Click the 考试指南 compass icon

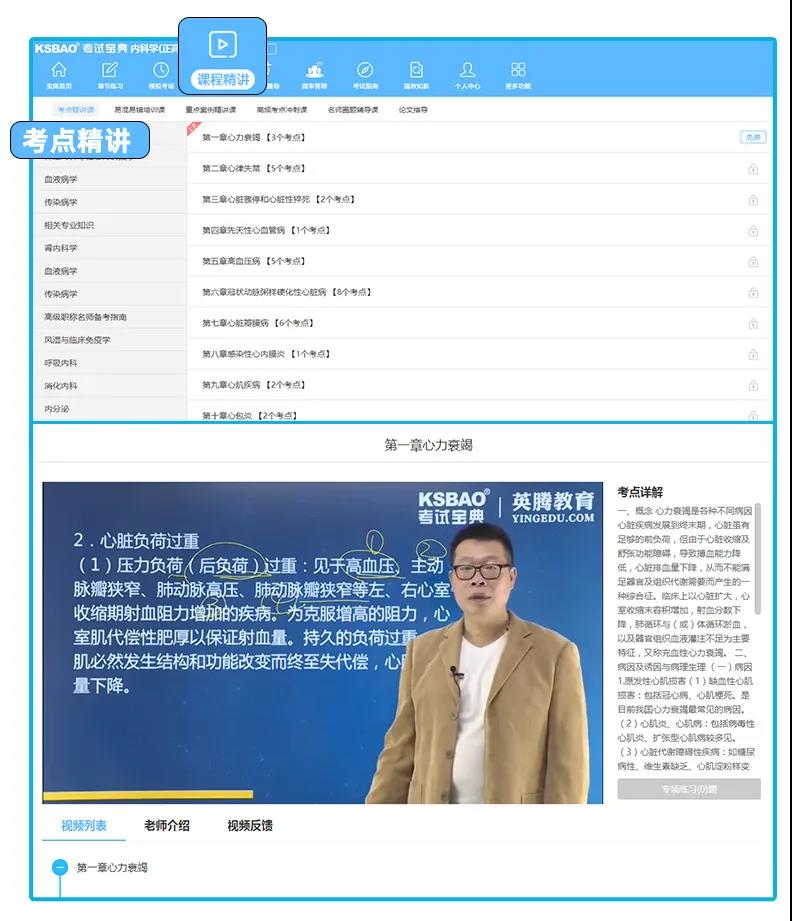point(365,70)
